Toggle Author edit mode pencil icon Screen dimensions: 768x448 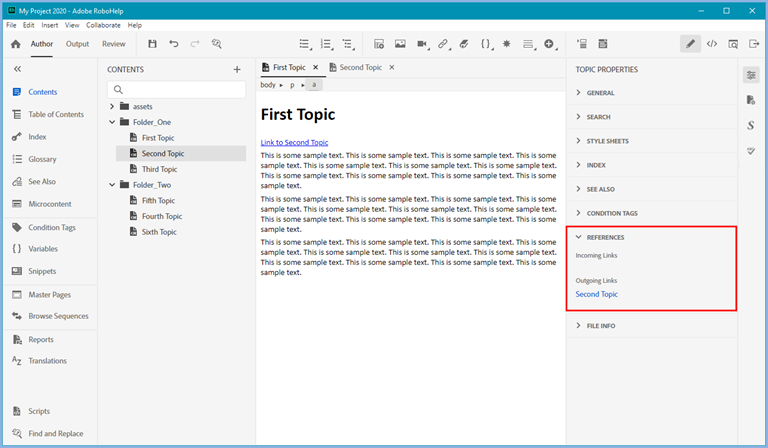point(690,44)
